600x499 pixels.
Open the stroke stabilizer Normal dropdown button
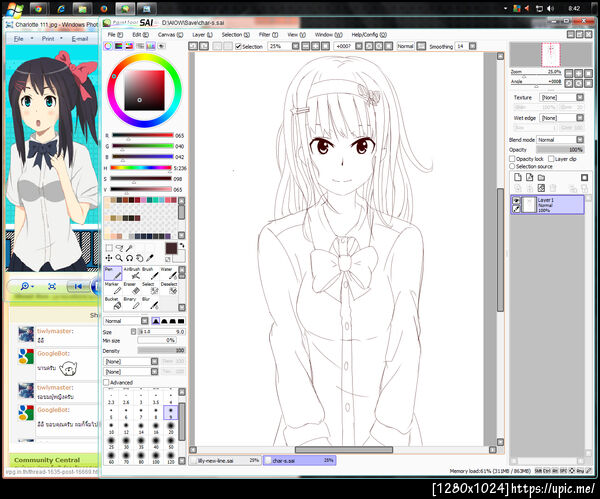421,46
